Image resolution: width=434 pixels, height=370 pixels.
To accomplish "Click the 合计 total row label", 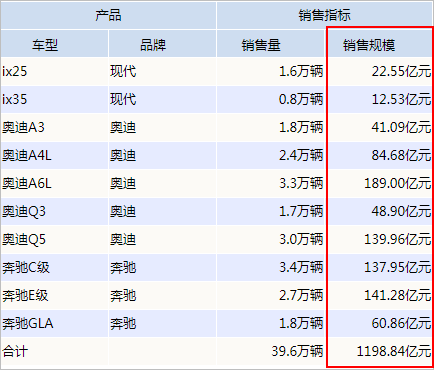I will coord(54,351).
